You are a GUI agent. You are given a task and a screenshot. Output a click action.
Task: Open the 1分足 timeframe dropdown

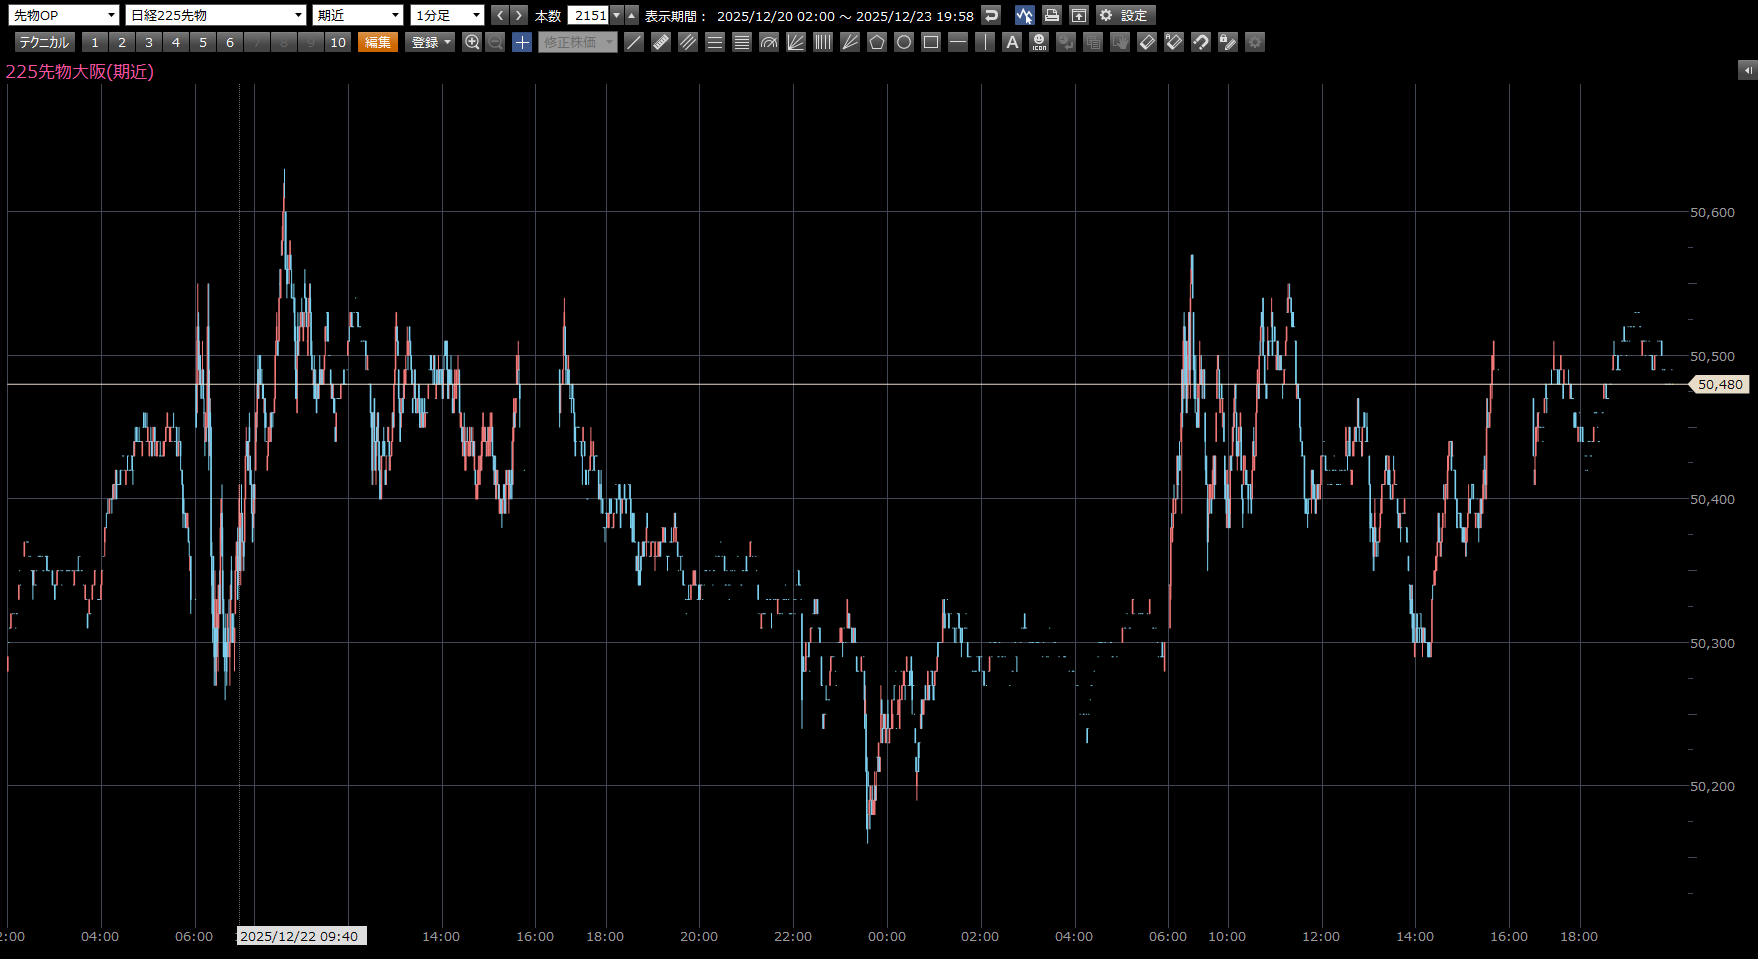(447, 15)
